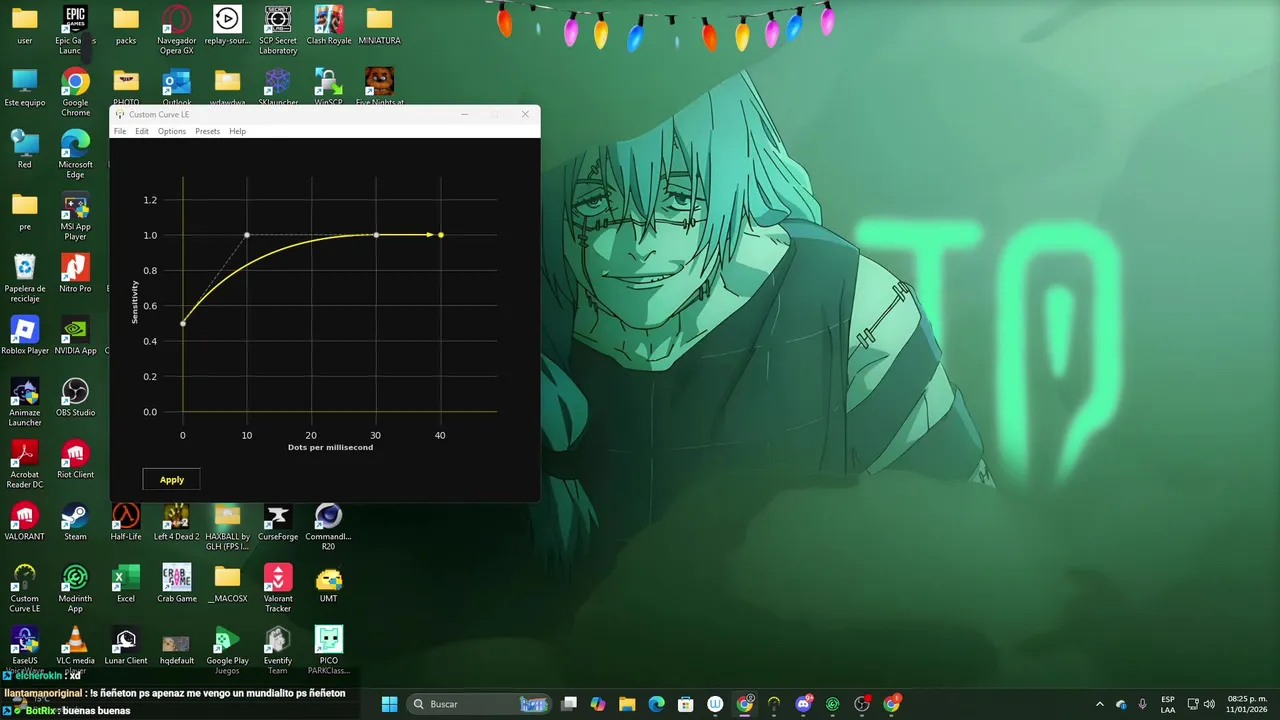Select the Clash Royale desktop shortcut

(329, 26)
